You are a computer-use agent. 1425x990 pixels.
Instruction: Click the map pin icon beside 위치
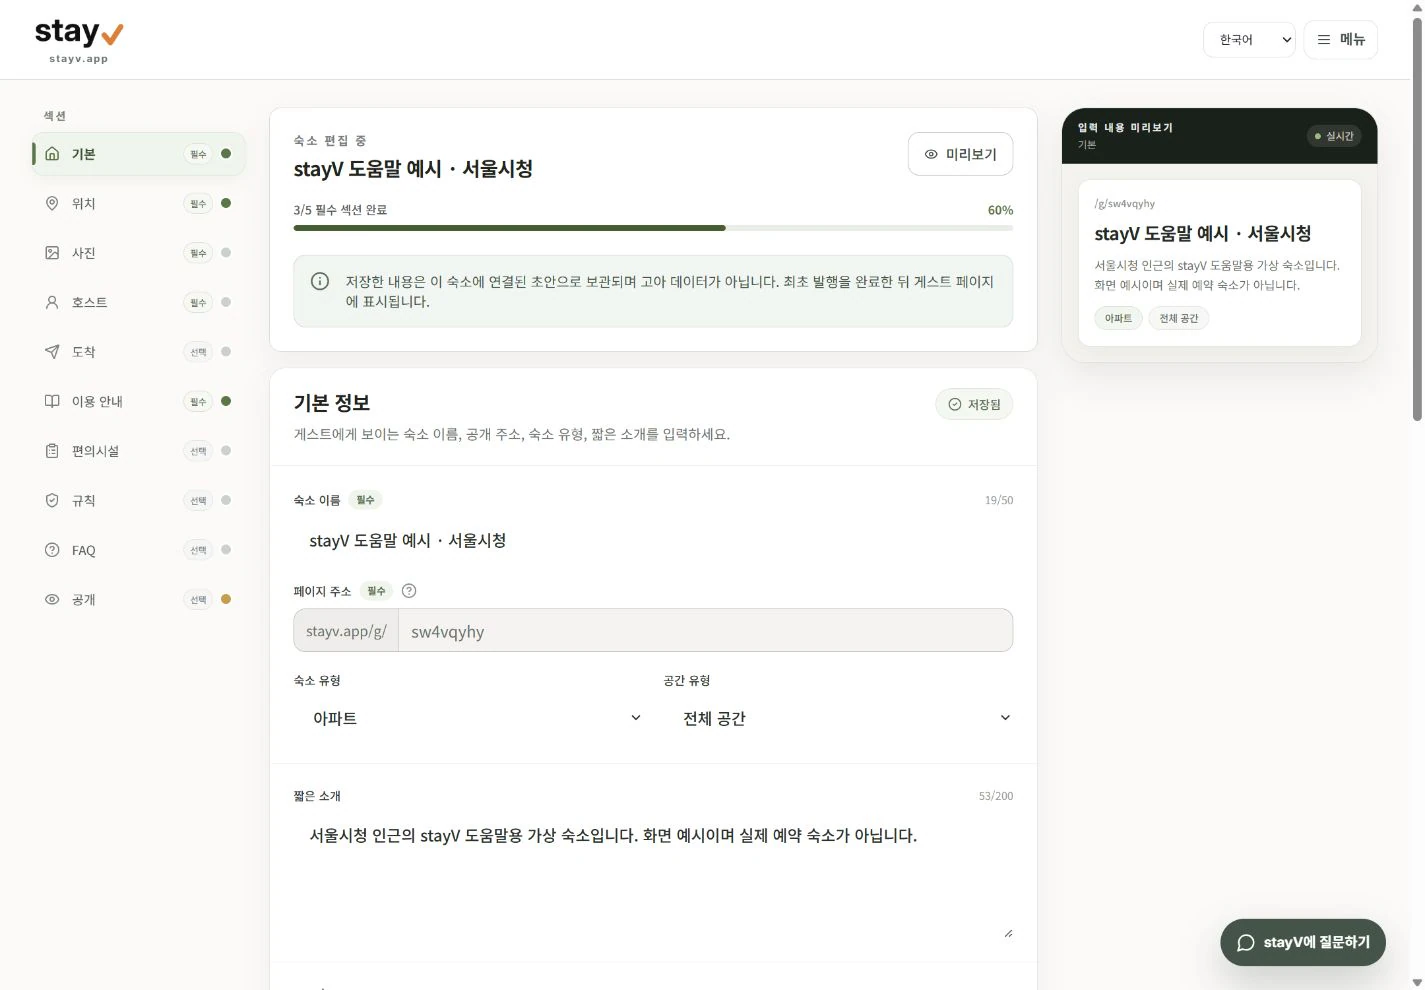(52, 203)
